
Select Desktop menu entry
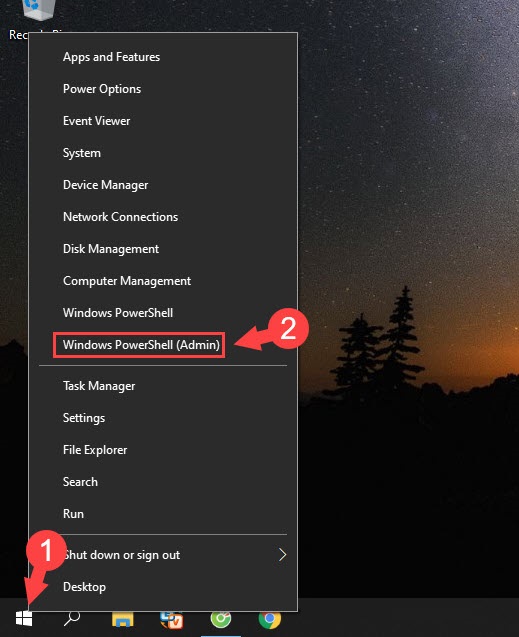tap(163, 587)
